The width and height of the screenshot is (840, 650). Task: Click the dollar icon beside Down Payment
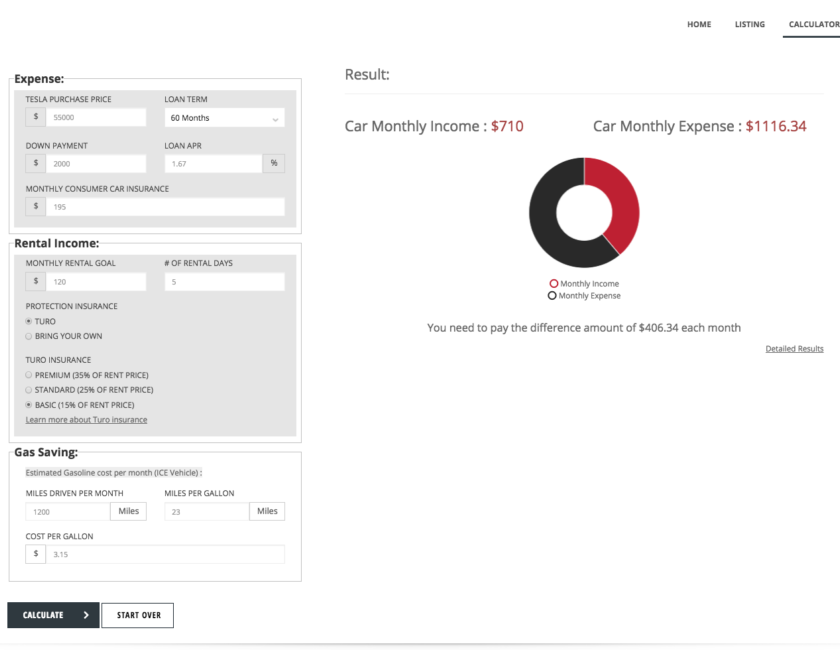click(x=36, y=163)
